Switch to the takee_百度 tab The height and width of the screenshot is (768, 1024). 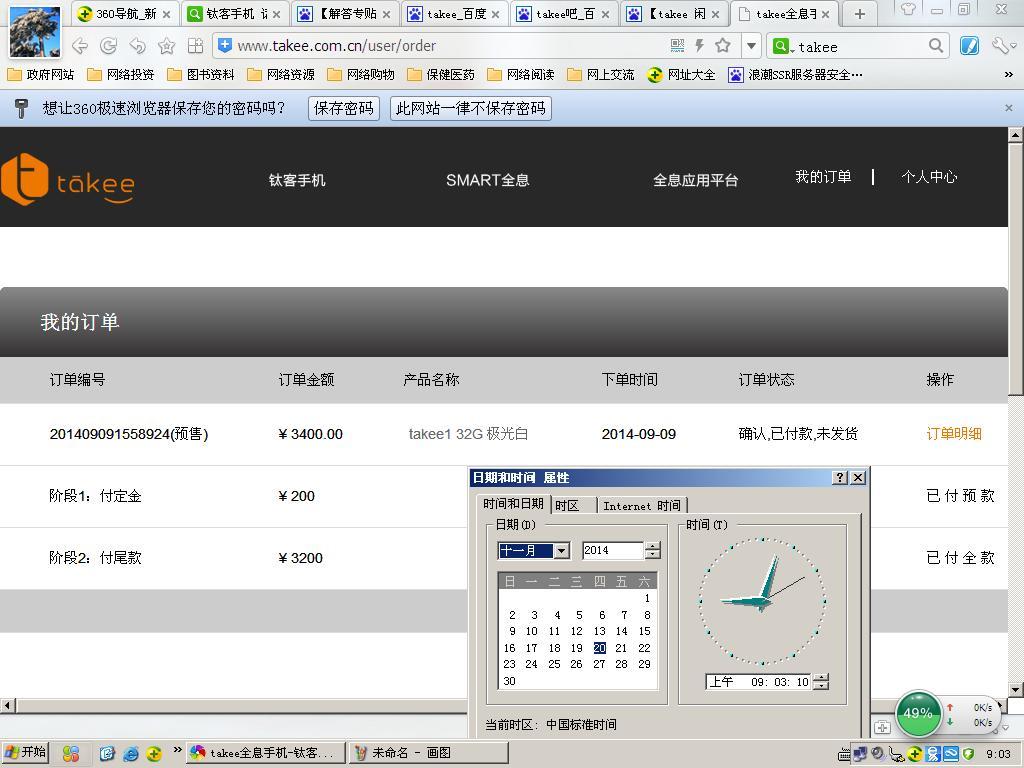point(453,14)
